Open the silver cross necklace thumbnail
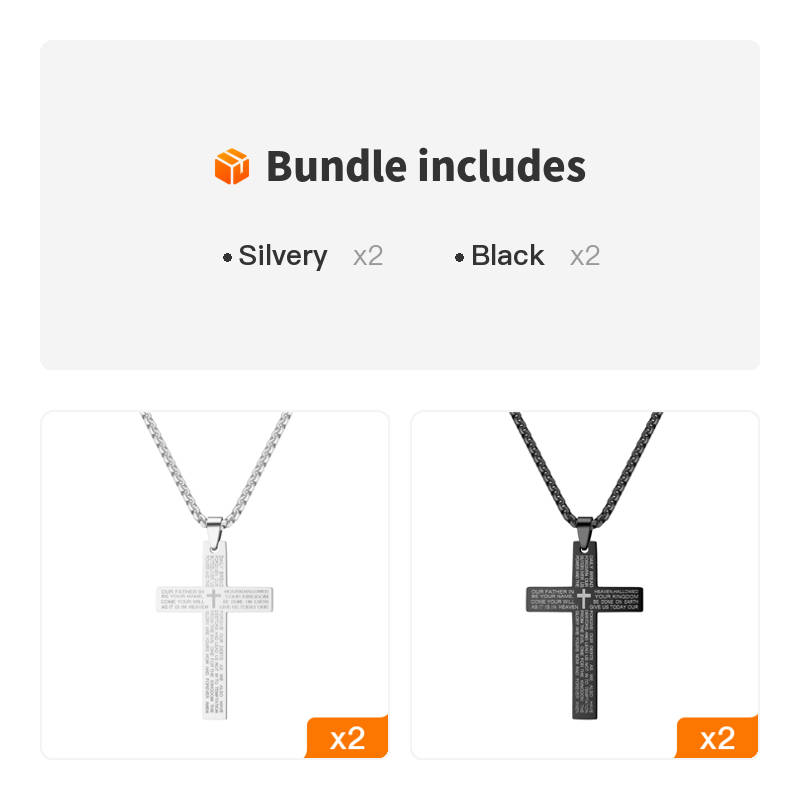This screenshot has height=800, width=800. tap(215, 585)
